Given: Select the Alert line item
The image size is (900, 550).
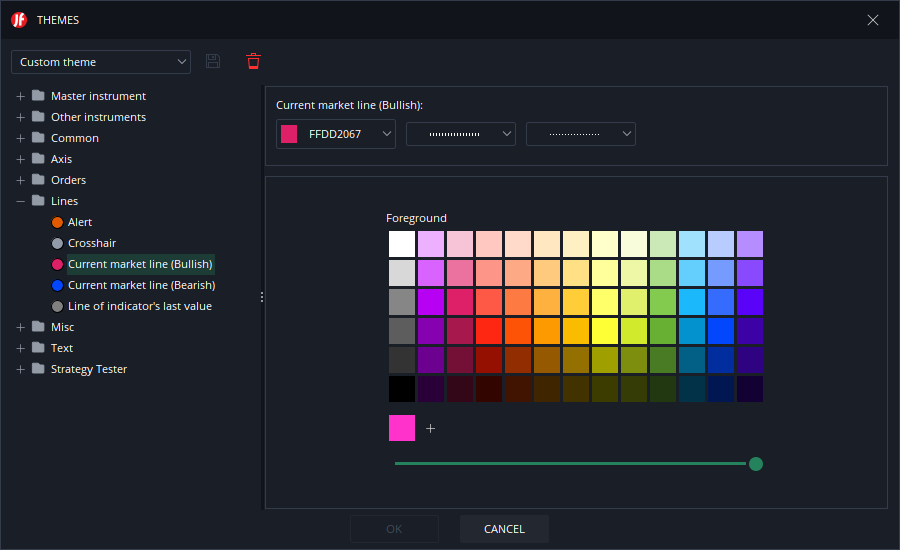Looking at the screenshot, I should [x=80, y=222].
